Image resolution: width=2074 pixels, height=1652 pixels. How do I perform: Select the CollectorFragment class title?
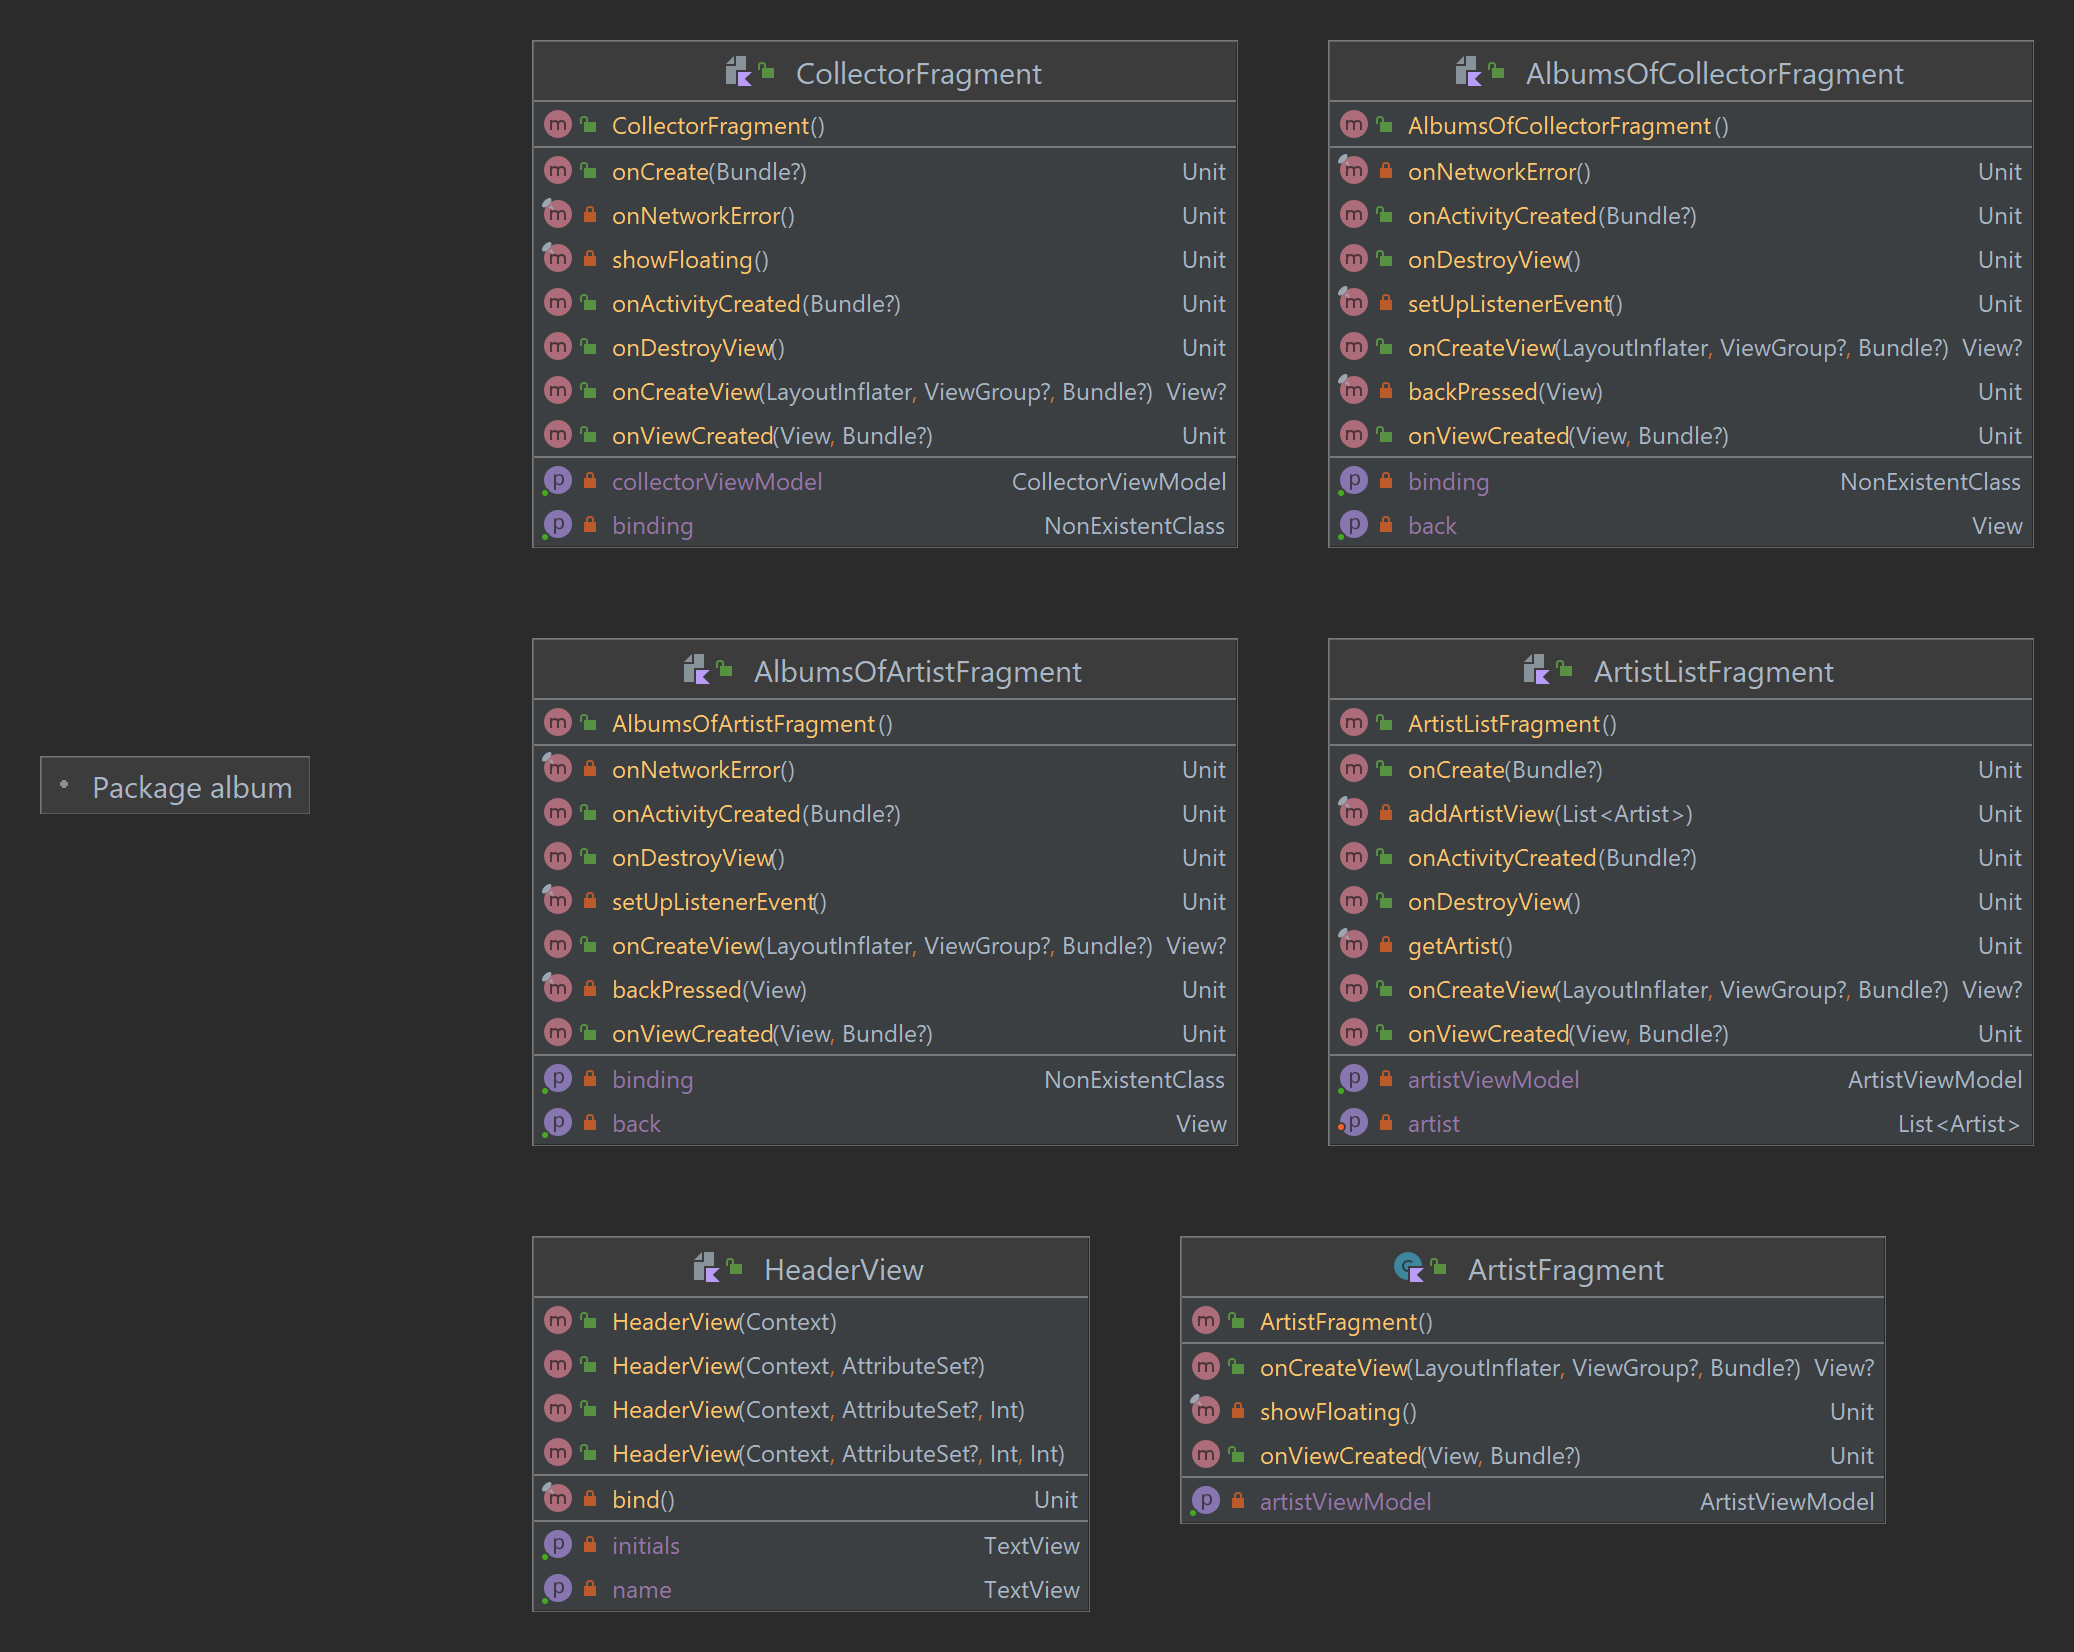coord(918,73)
